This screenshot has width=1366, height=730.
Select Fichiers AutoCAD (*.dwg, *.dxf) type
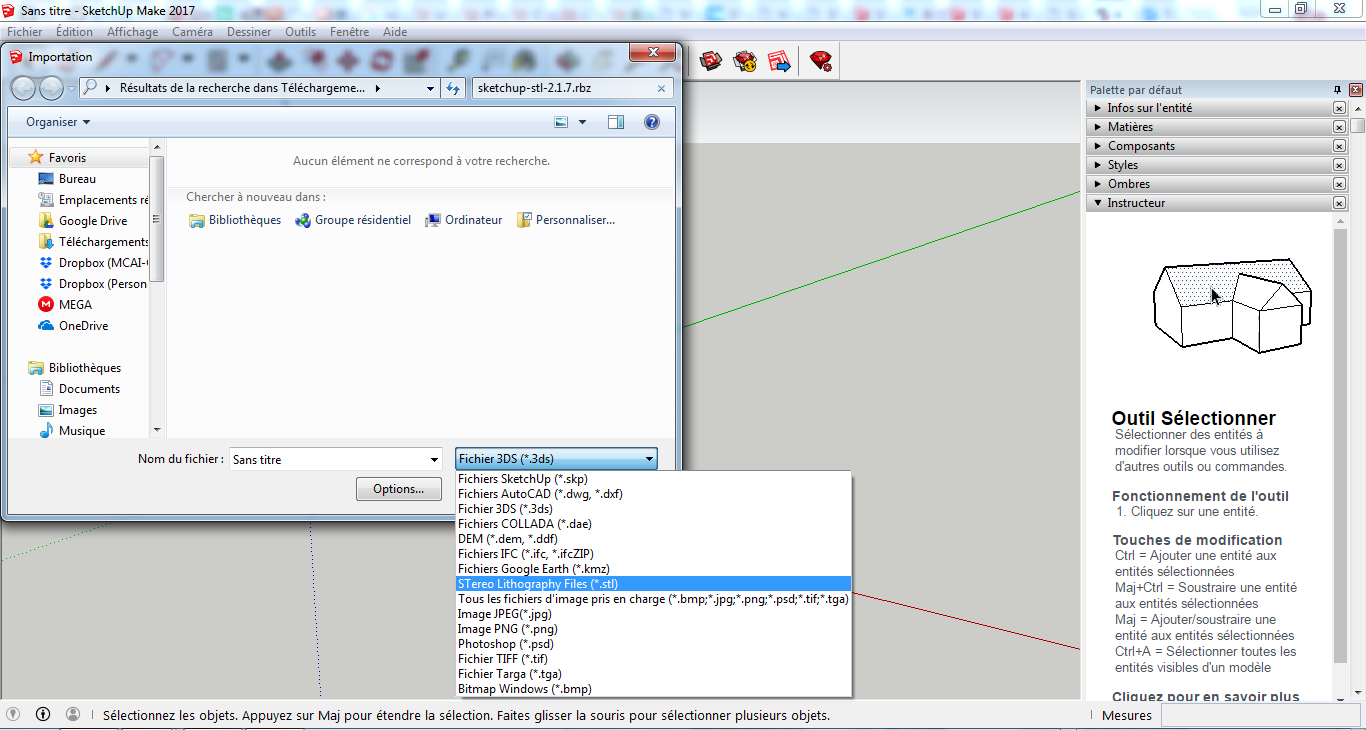[x=653, y=494]
